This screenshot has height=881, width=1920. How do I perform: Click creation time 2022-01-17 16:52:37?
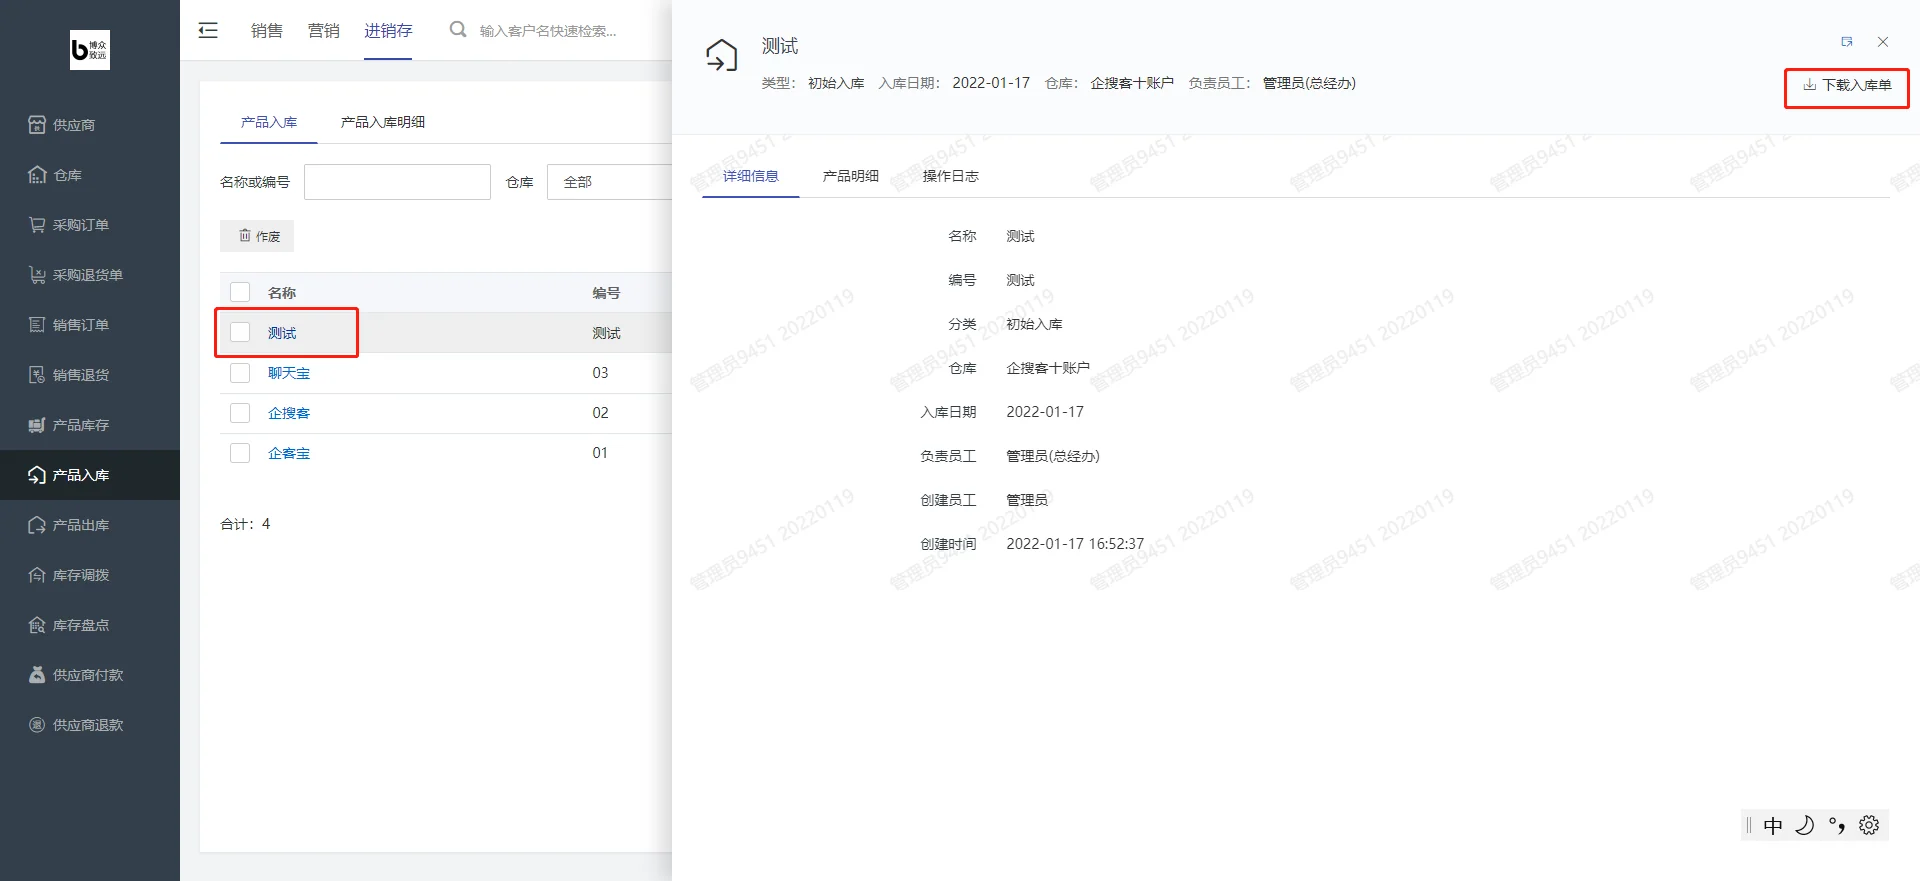point(1075,544)
